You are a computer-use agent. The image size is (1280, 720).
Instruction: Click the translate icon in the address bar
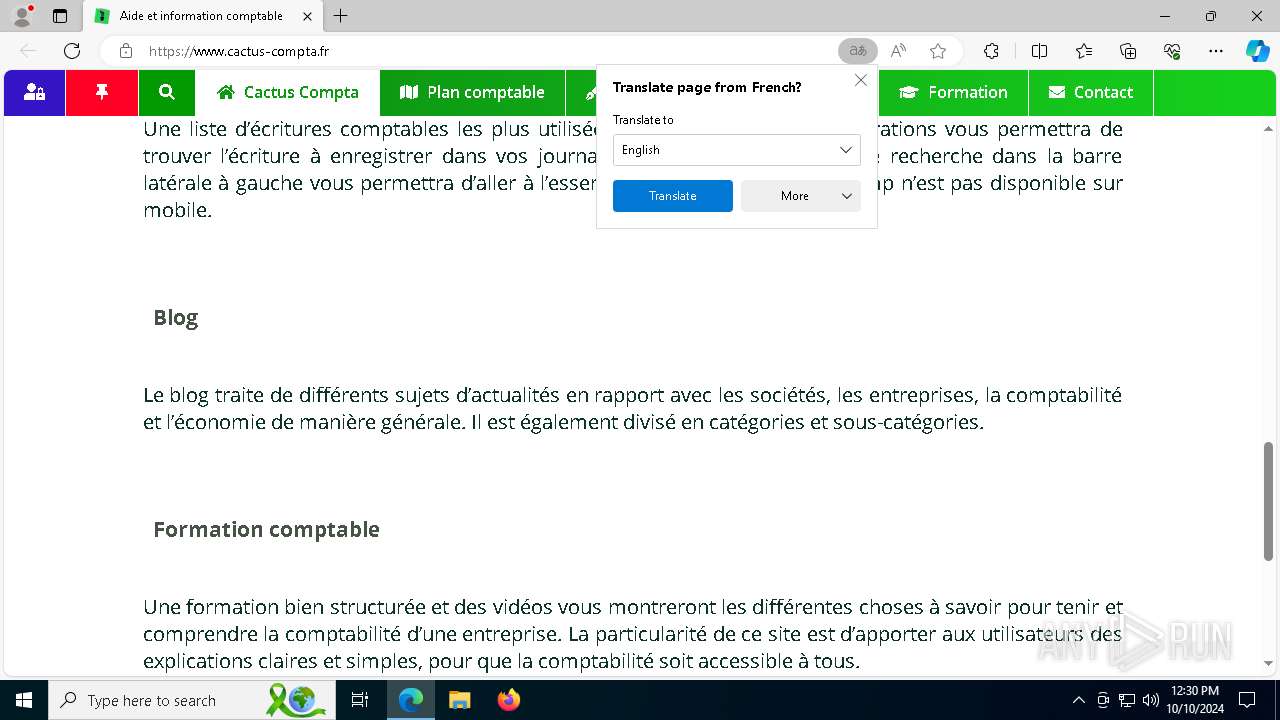tap(858, 51)
